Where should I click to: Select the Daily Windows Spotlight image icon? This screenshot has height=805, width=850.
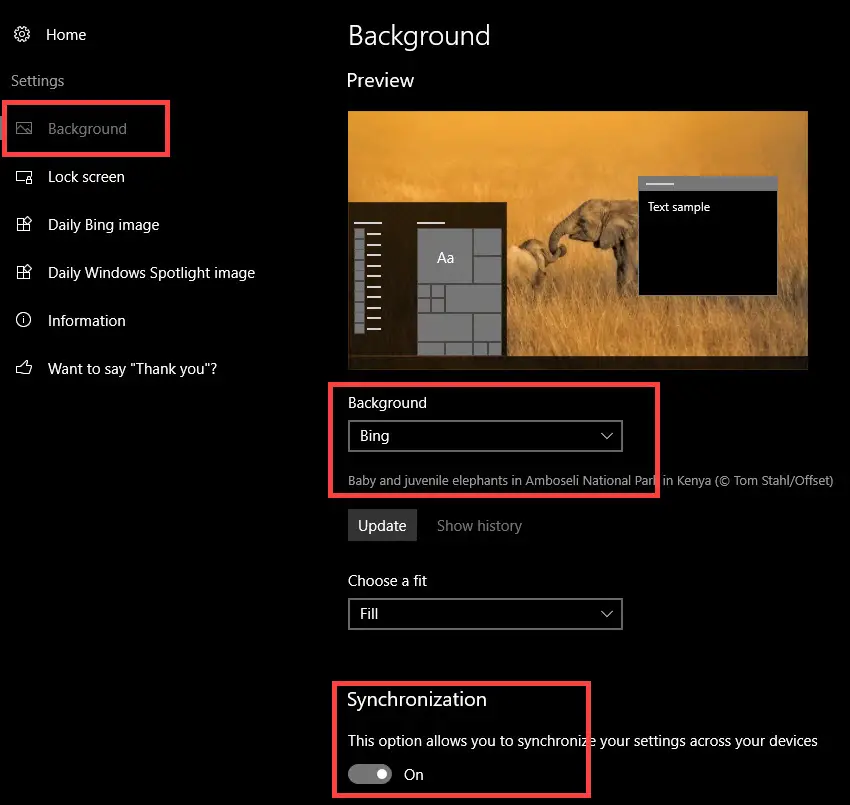[x=23, y=273]
